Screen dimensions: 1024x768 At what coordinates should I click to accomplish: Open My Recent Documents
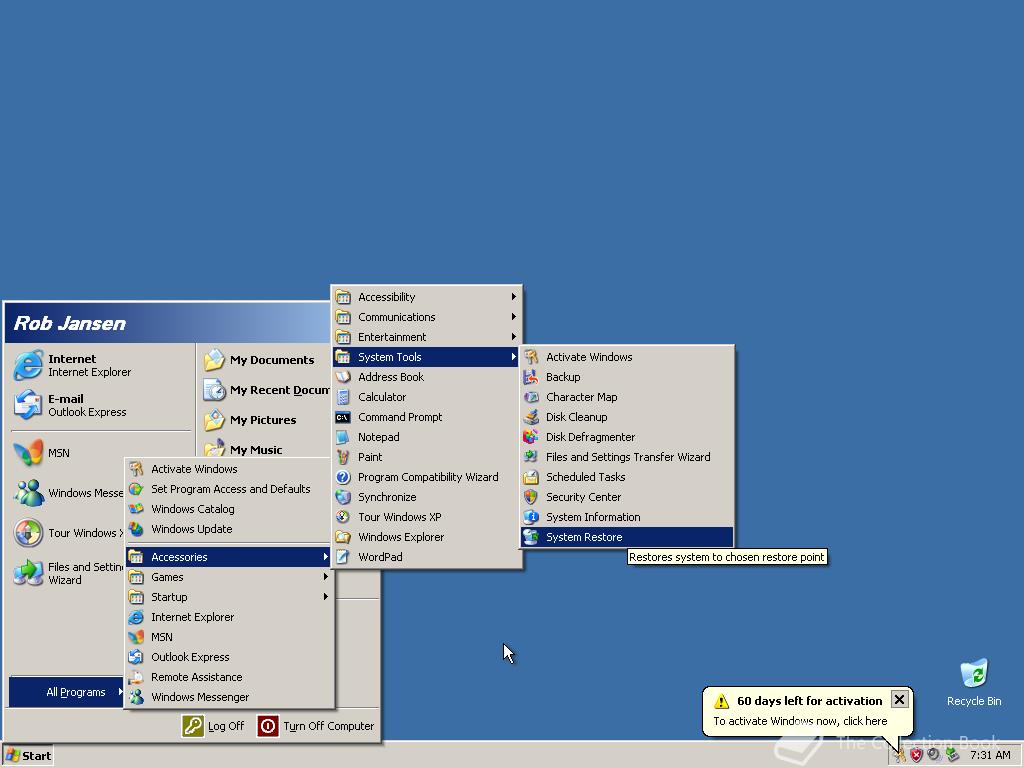(x=264, y=390)
